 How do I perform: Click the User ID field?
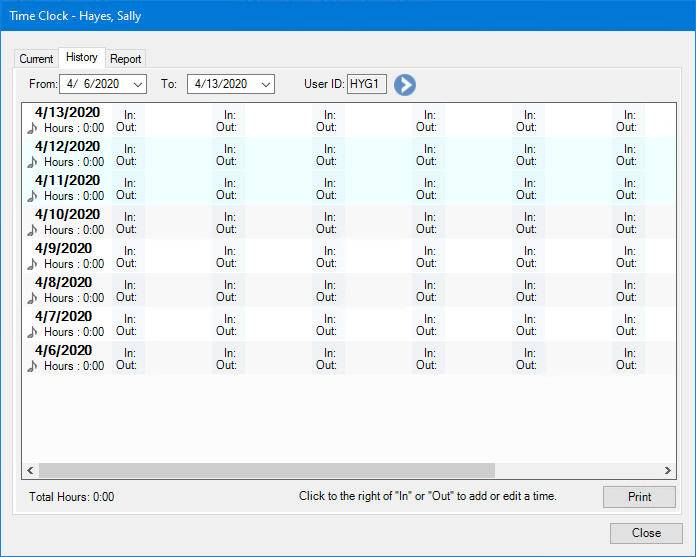tap(366, 85)
